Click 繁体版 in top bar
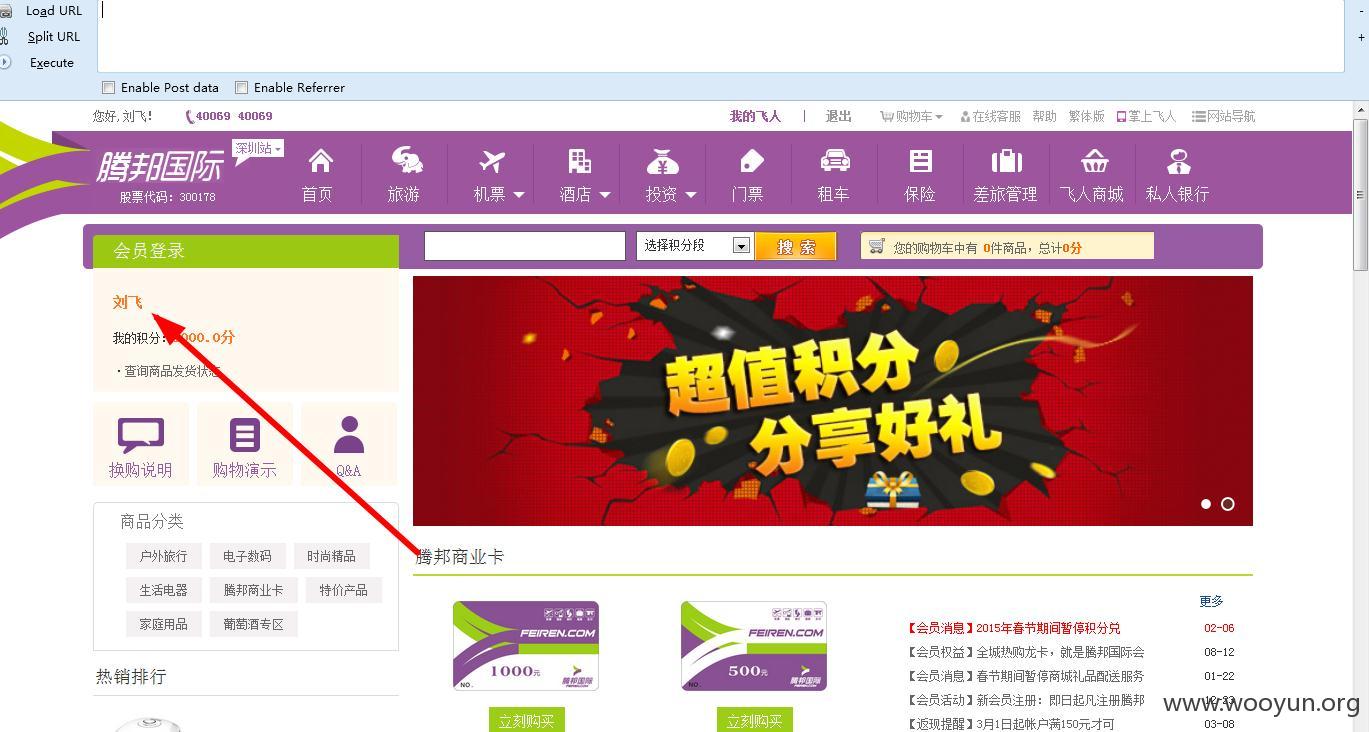1369x732 pixels. click(1086, 116)
